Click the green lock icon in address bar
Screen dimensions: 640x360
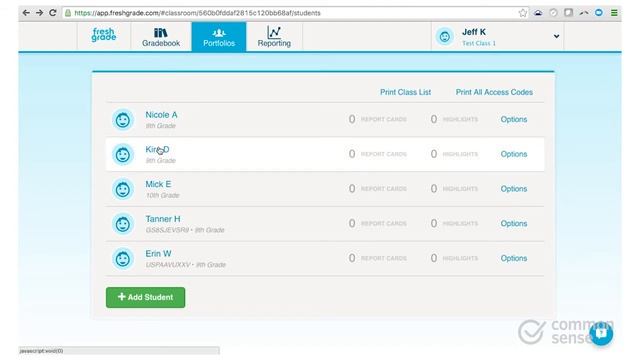[68, 13]
